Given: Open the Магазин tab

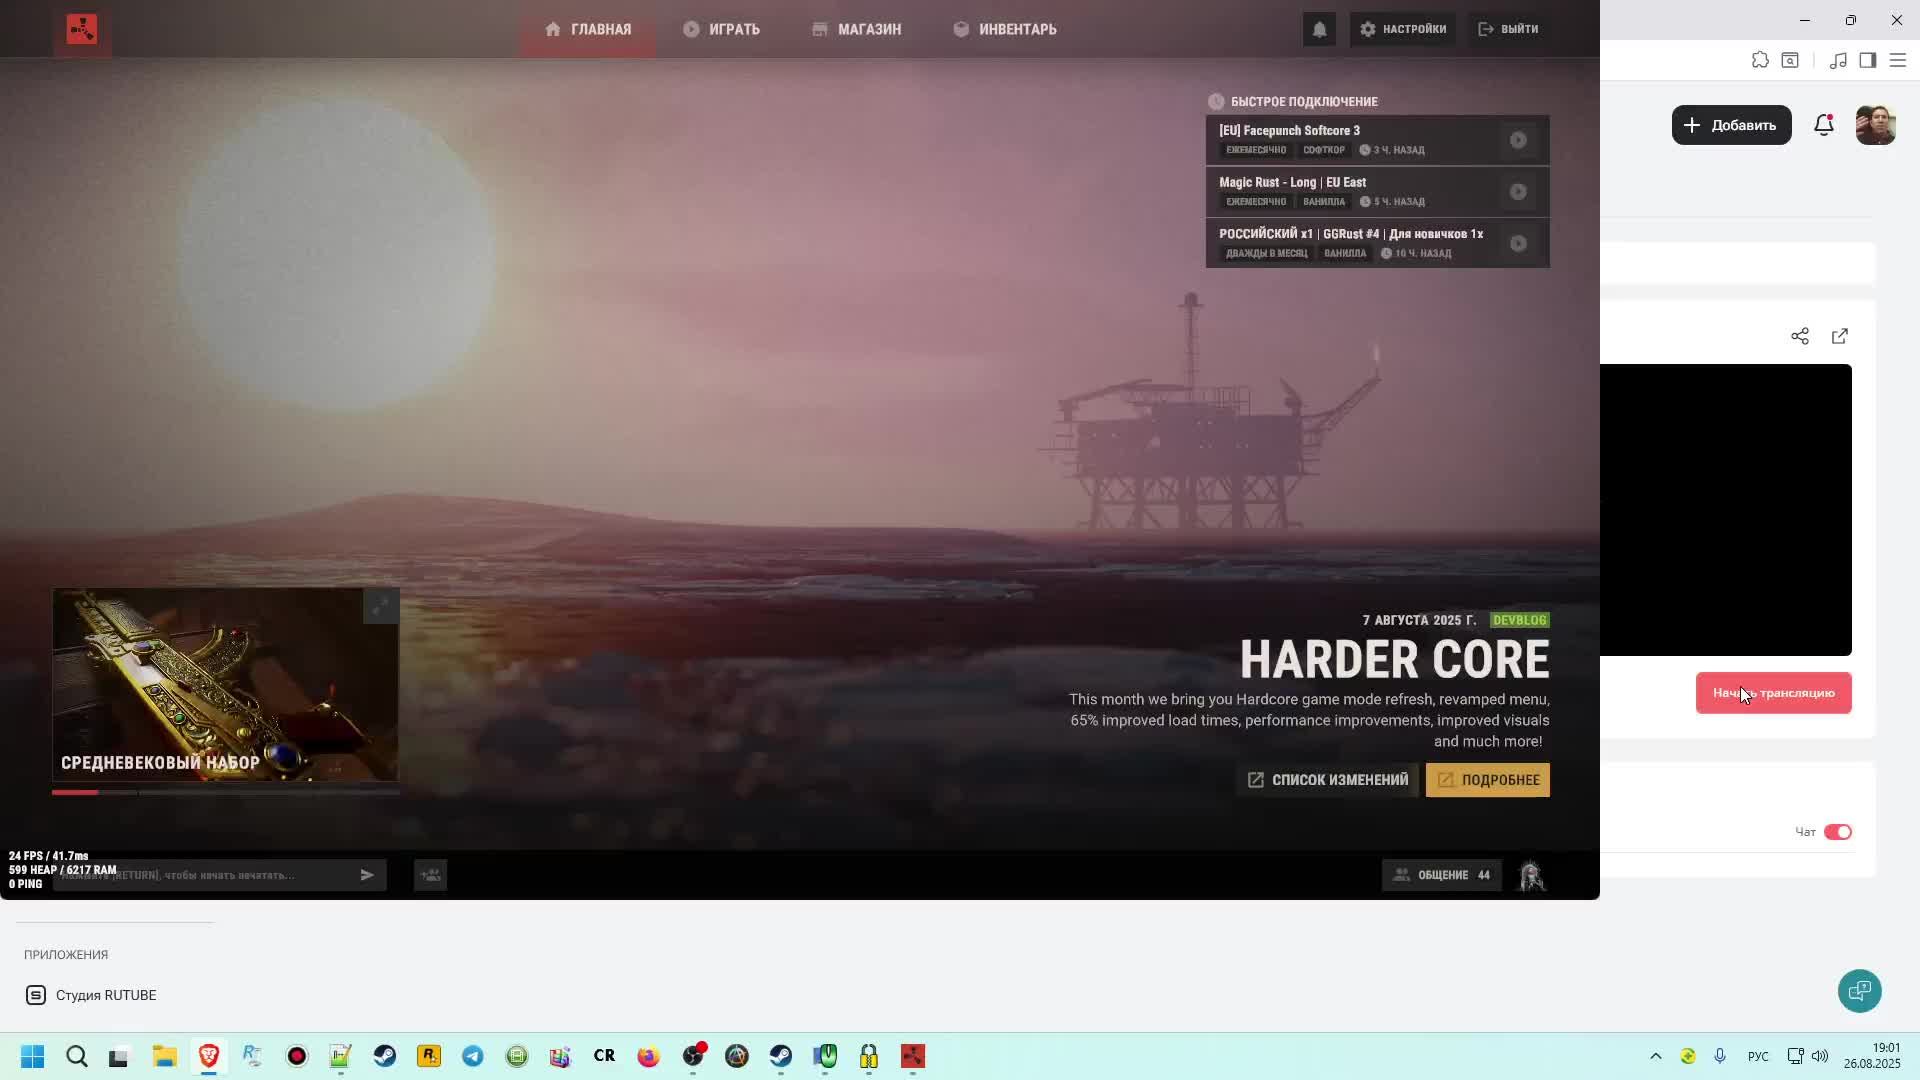Looking at the screenshot, I should click(856, 29).
